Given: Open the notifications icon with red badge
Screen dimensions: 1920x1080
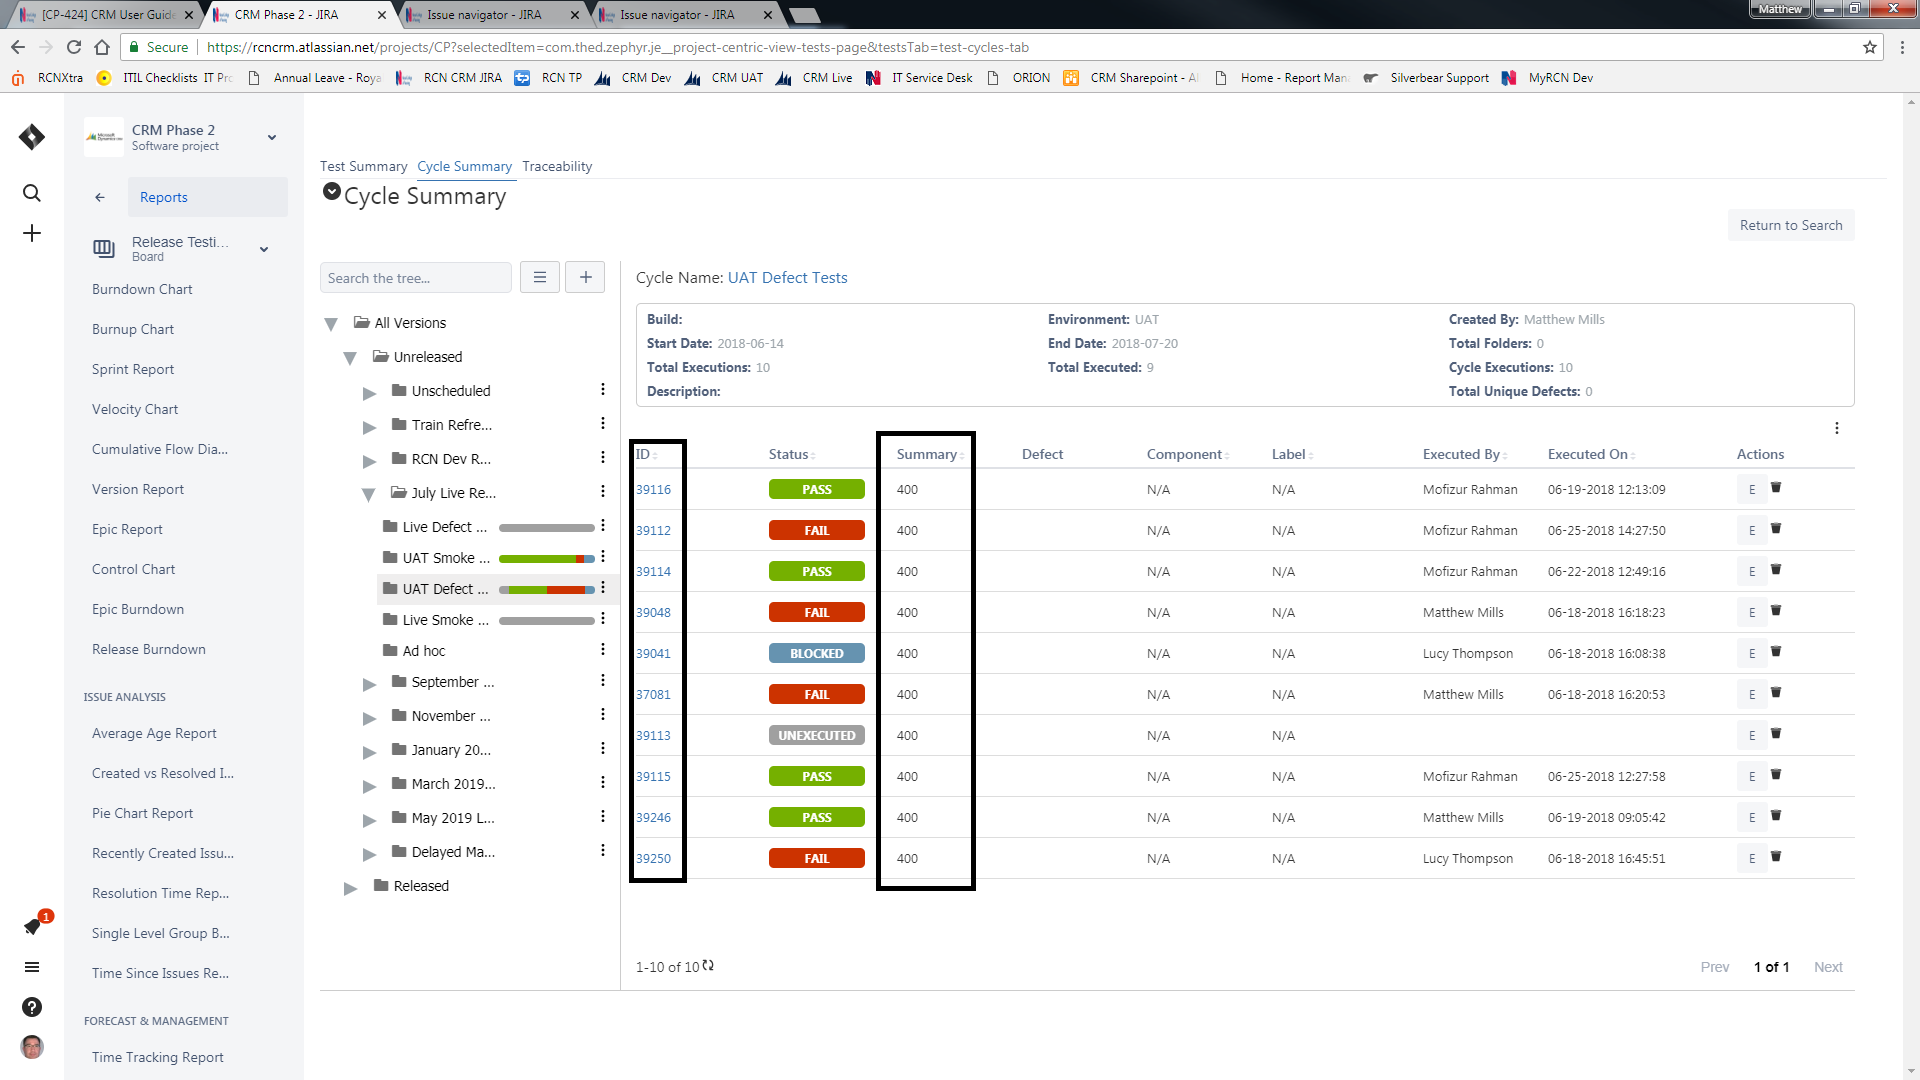Looking at the screenshot, I should [x=33, y=926].
